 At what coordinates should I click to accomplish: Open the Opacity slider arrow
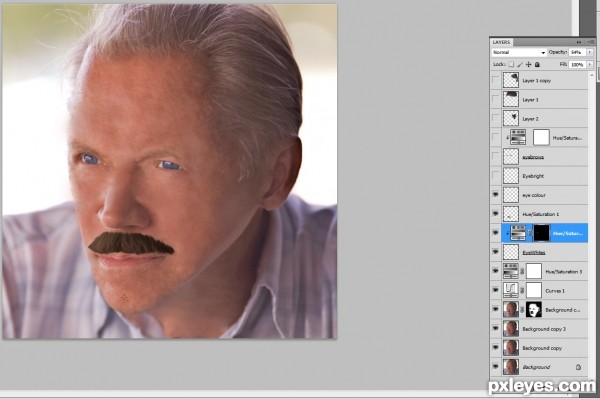[x=590, y=52]
